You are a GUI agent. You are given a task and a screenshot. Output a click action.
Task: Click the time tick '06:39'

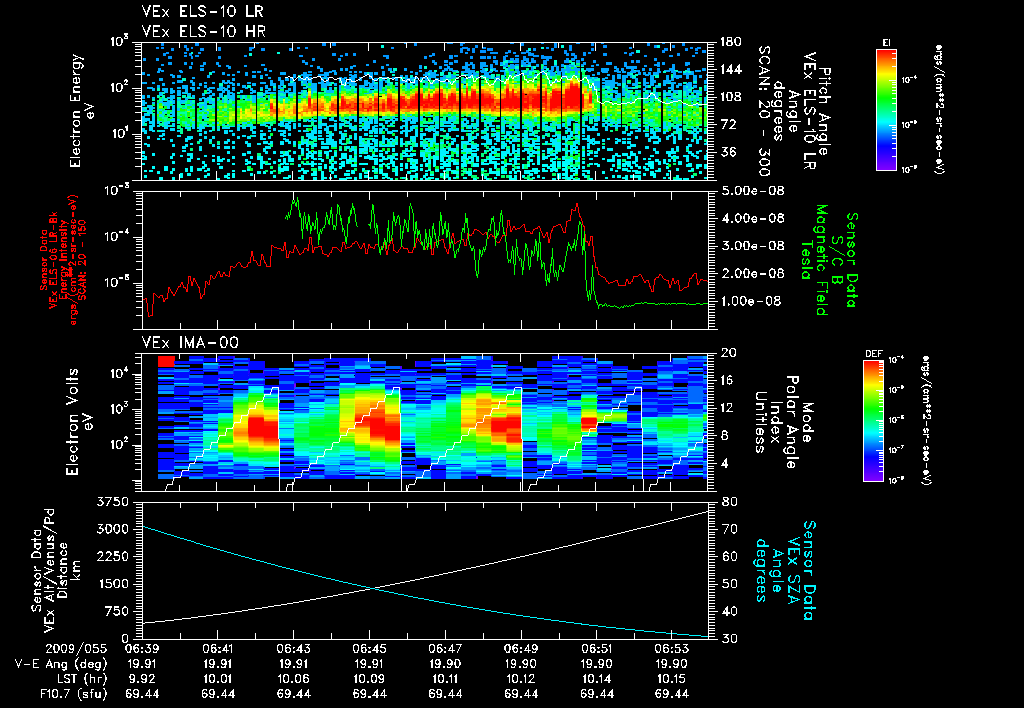pos(142,649)
